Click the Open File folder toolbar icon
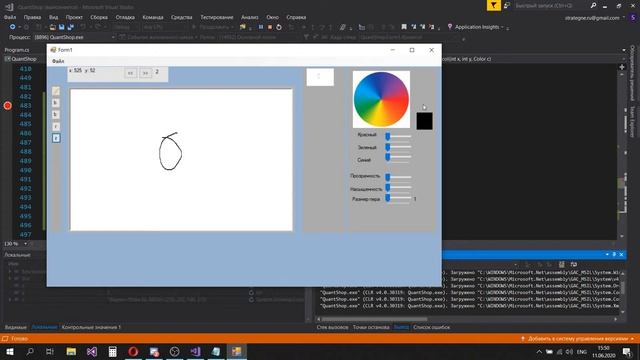This screenshot has height=360, width=640. click(52, 27)
